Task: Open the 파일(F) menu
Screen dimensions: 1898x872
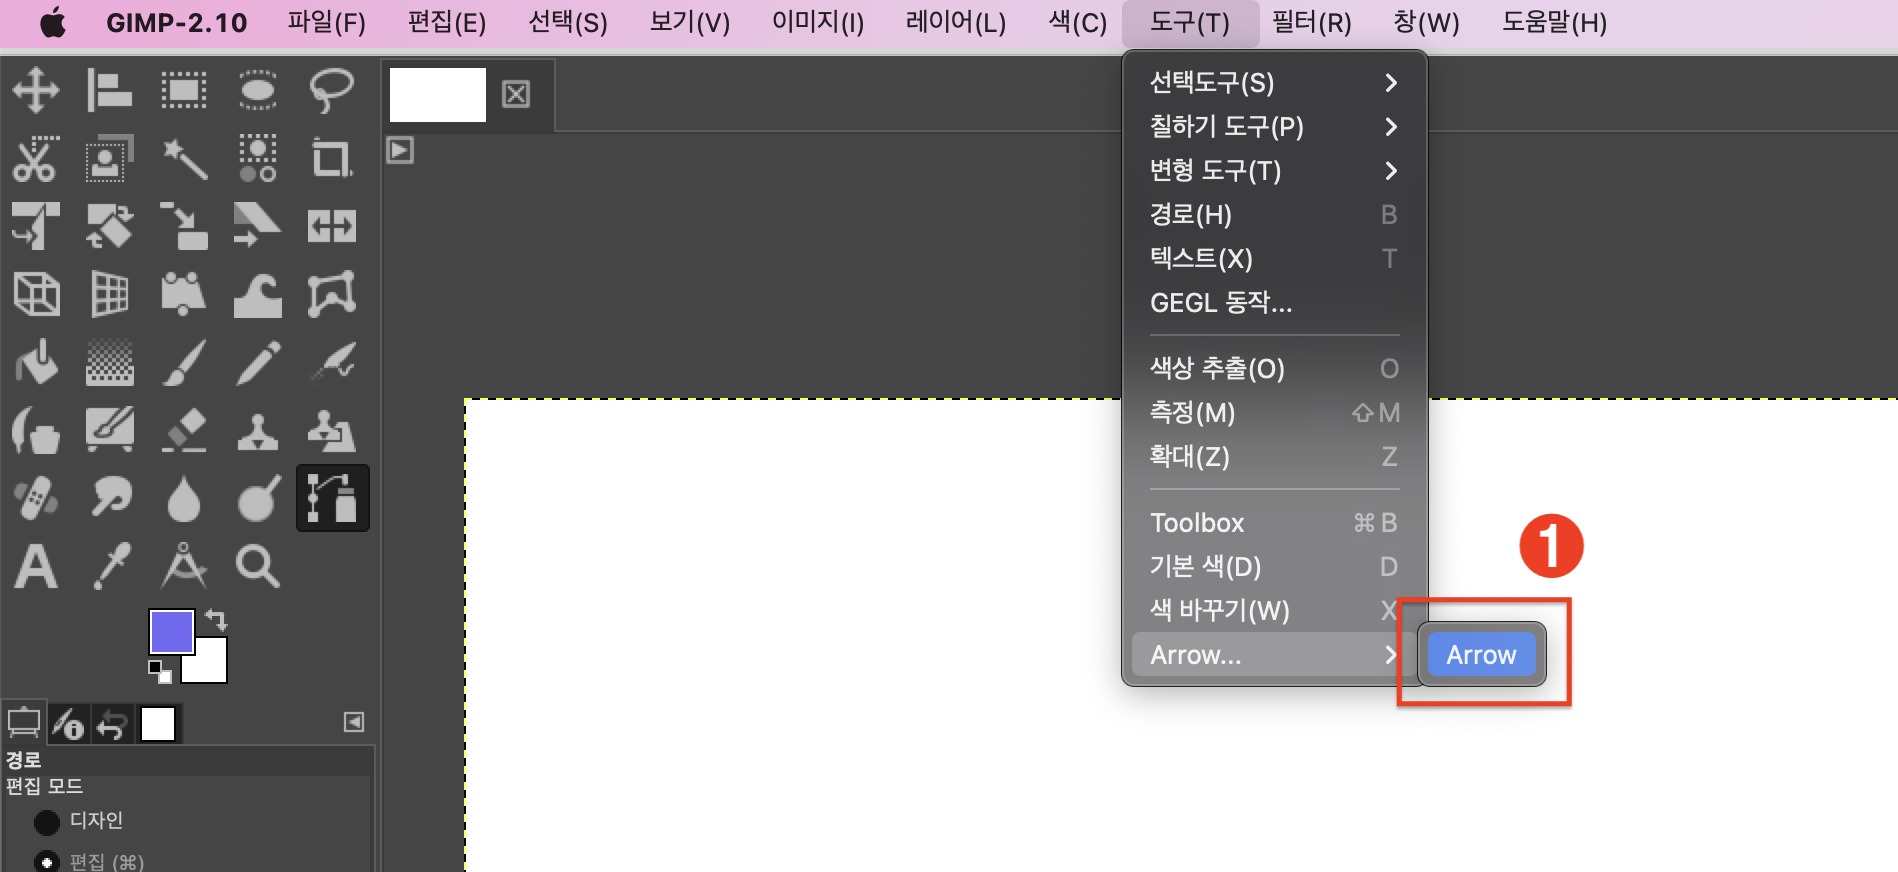Action: tap(327, 22)
